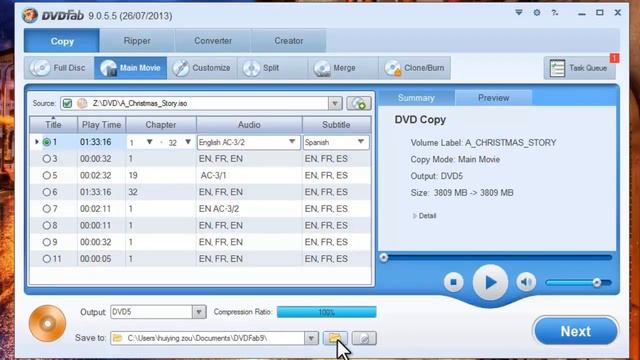Choose the Main Movie mode
Screen dimensions: 640x360
(x=131, y=68)
